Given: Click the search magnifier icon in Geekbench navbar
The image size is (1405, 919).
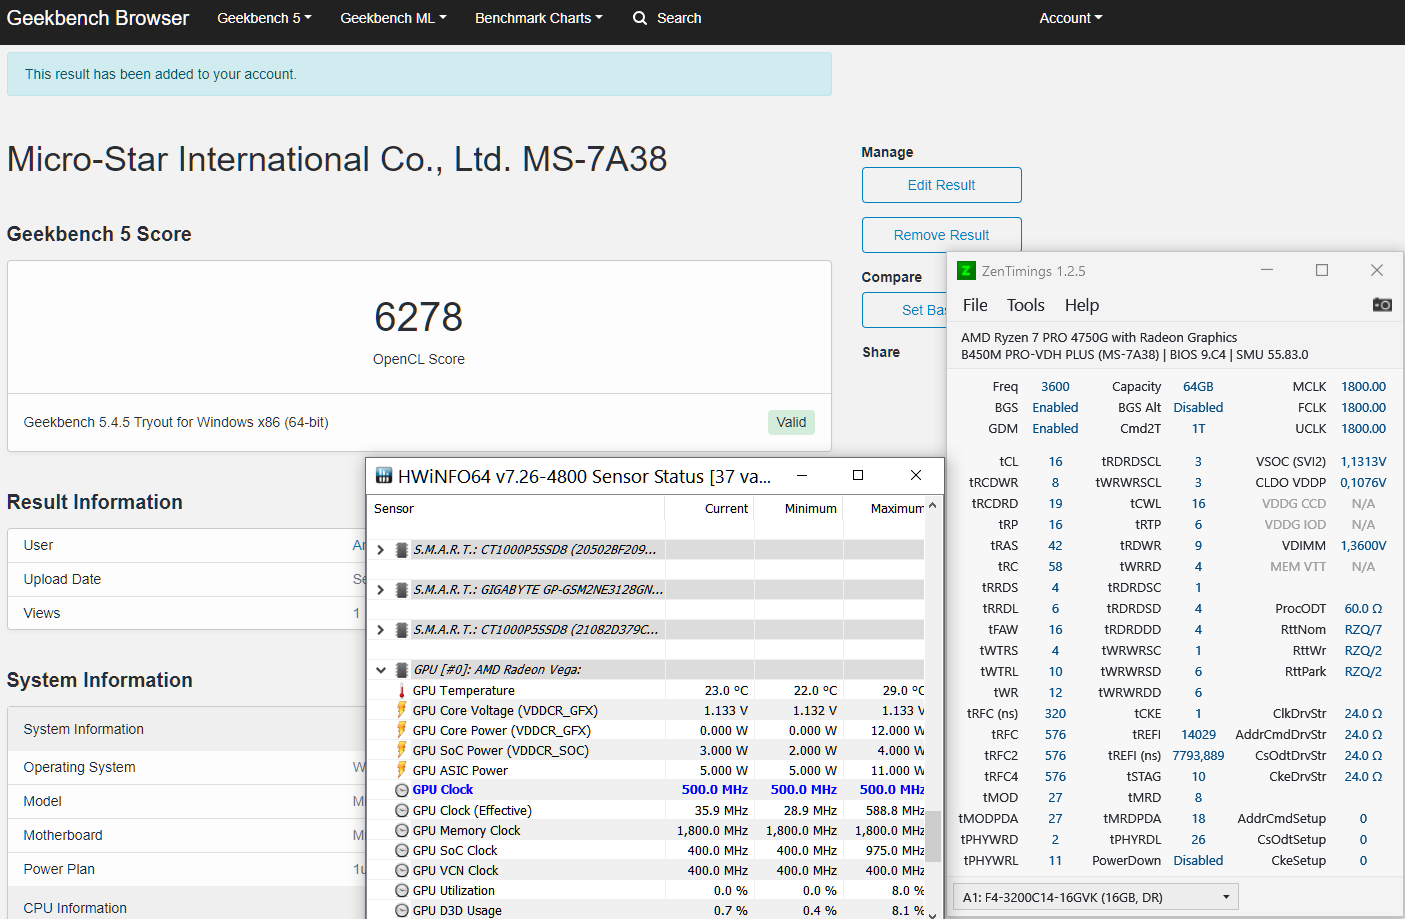Looking at the screenshot, I should [x=640, y=18].
